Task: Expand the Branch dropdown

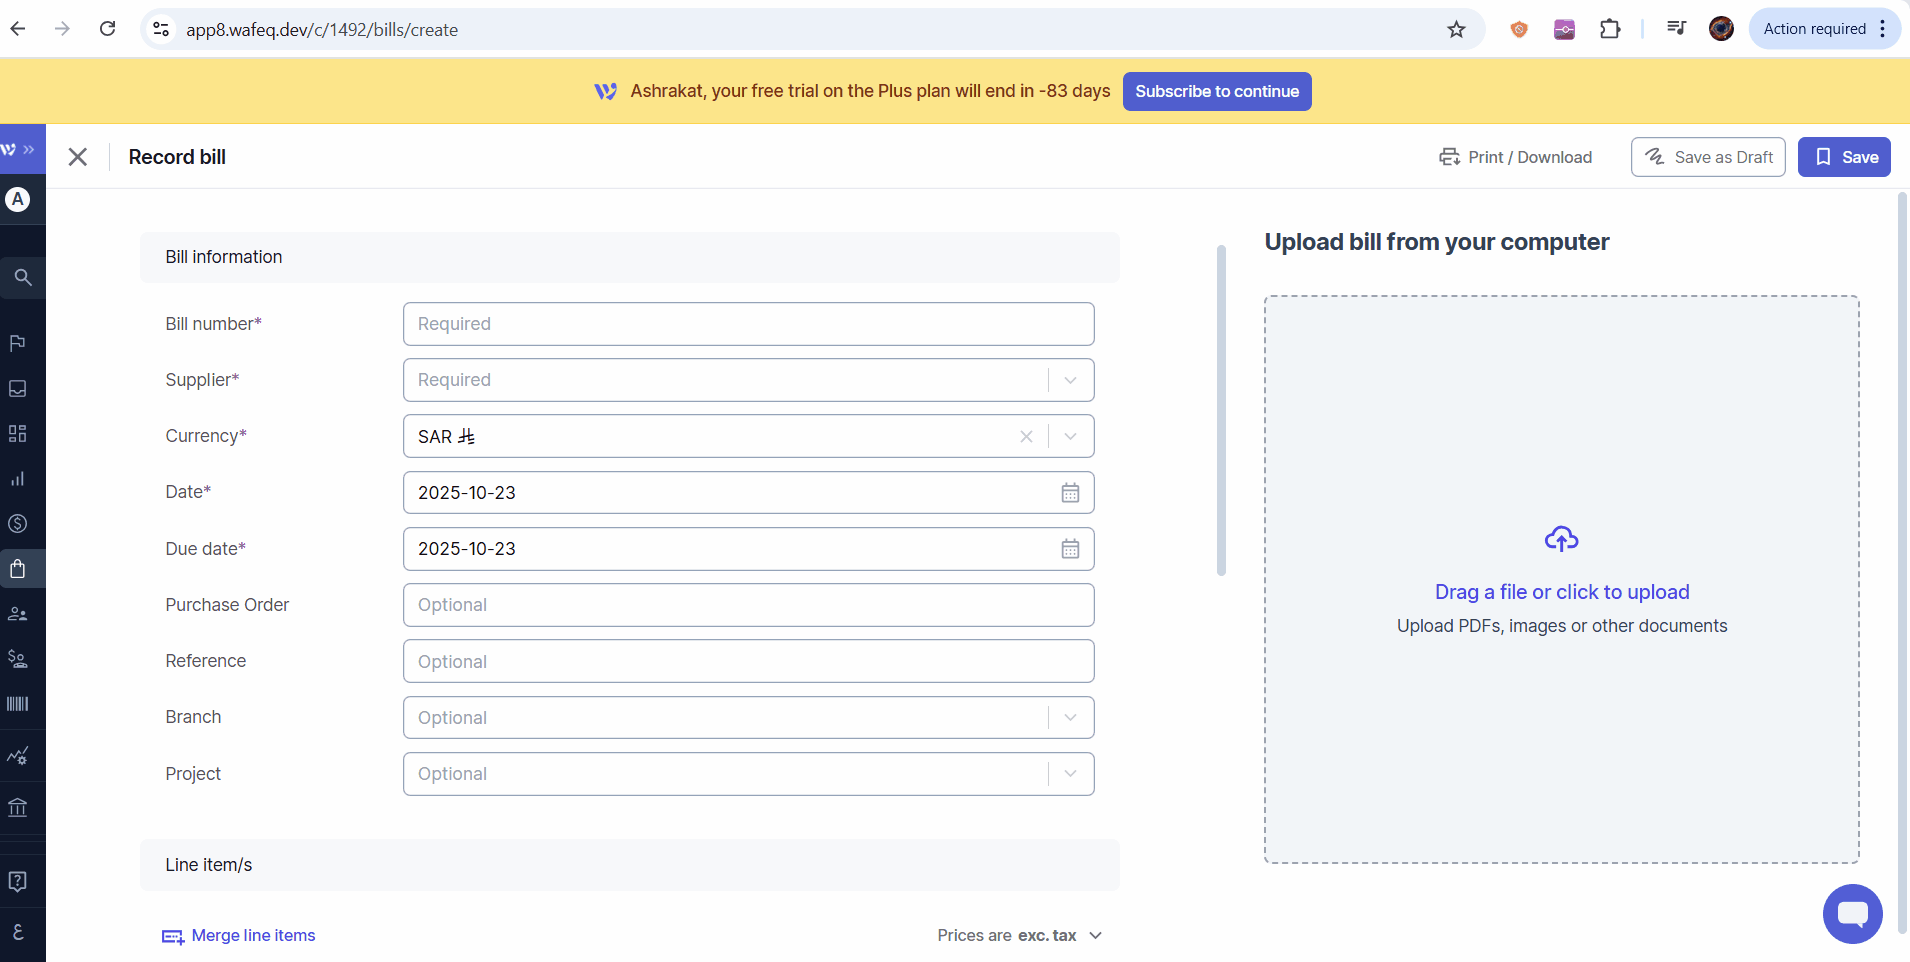Action: pyautogui.click(x=1070, y=718)
